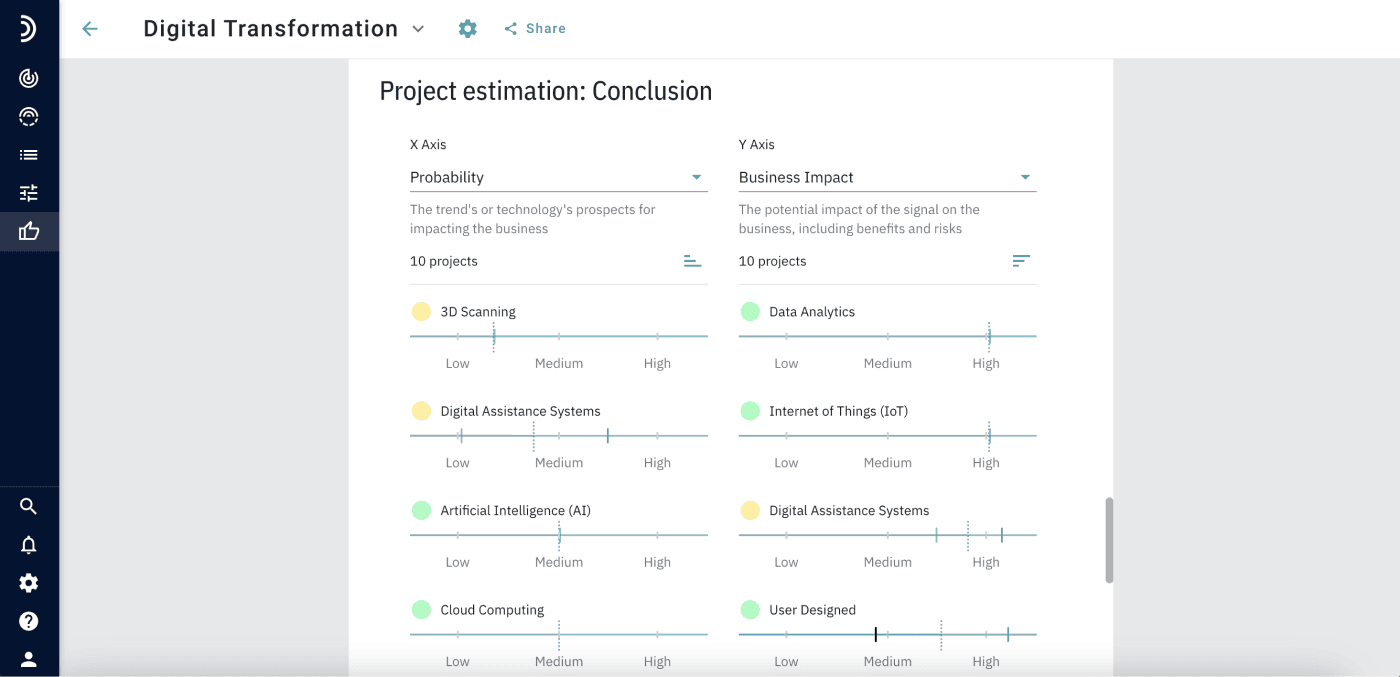Open the radar icon in sidebar
Viewport: 1400px width, 677px height.
click(29, 78)
